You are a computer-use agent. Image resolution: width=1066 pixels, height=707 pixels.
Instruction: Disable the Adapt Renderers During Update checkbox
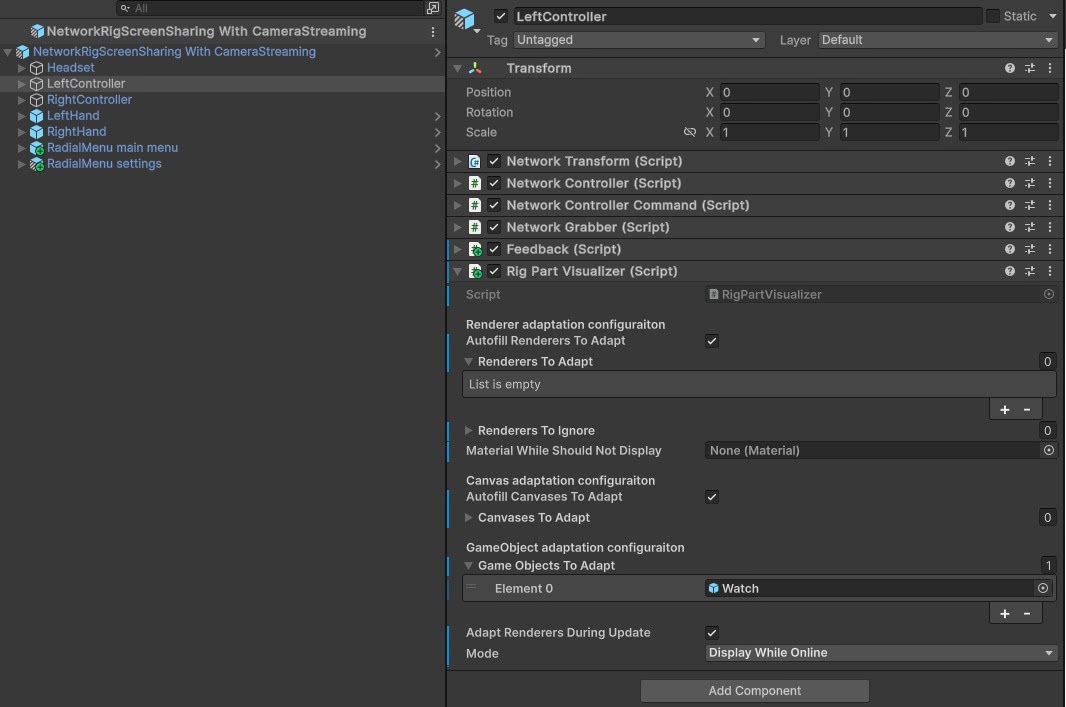pos(712,633)
